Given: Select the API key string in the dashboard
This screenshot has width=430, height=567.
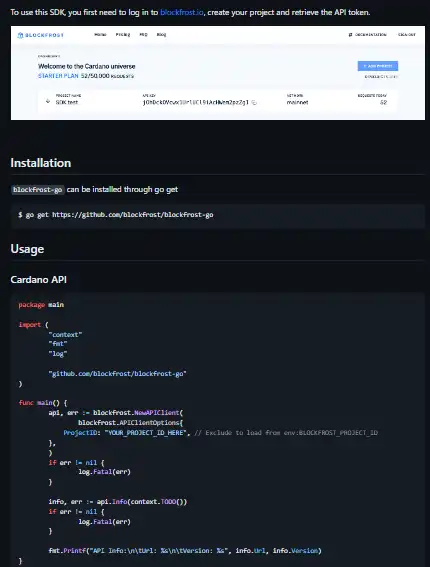Looking at the screenshot, I should (196, 102).
